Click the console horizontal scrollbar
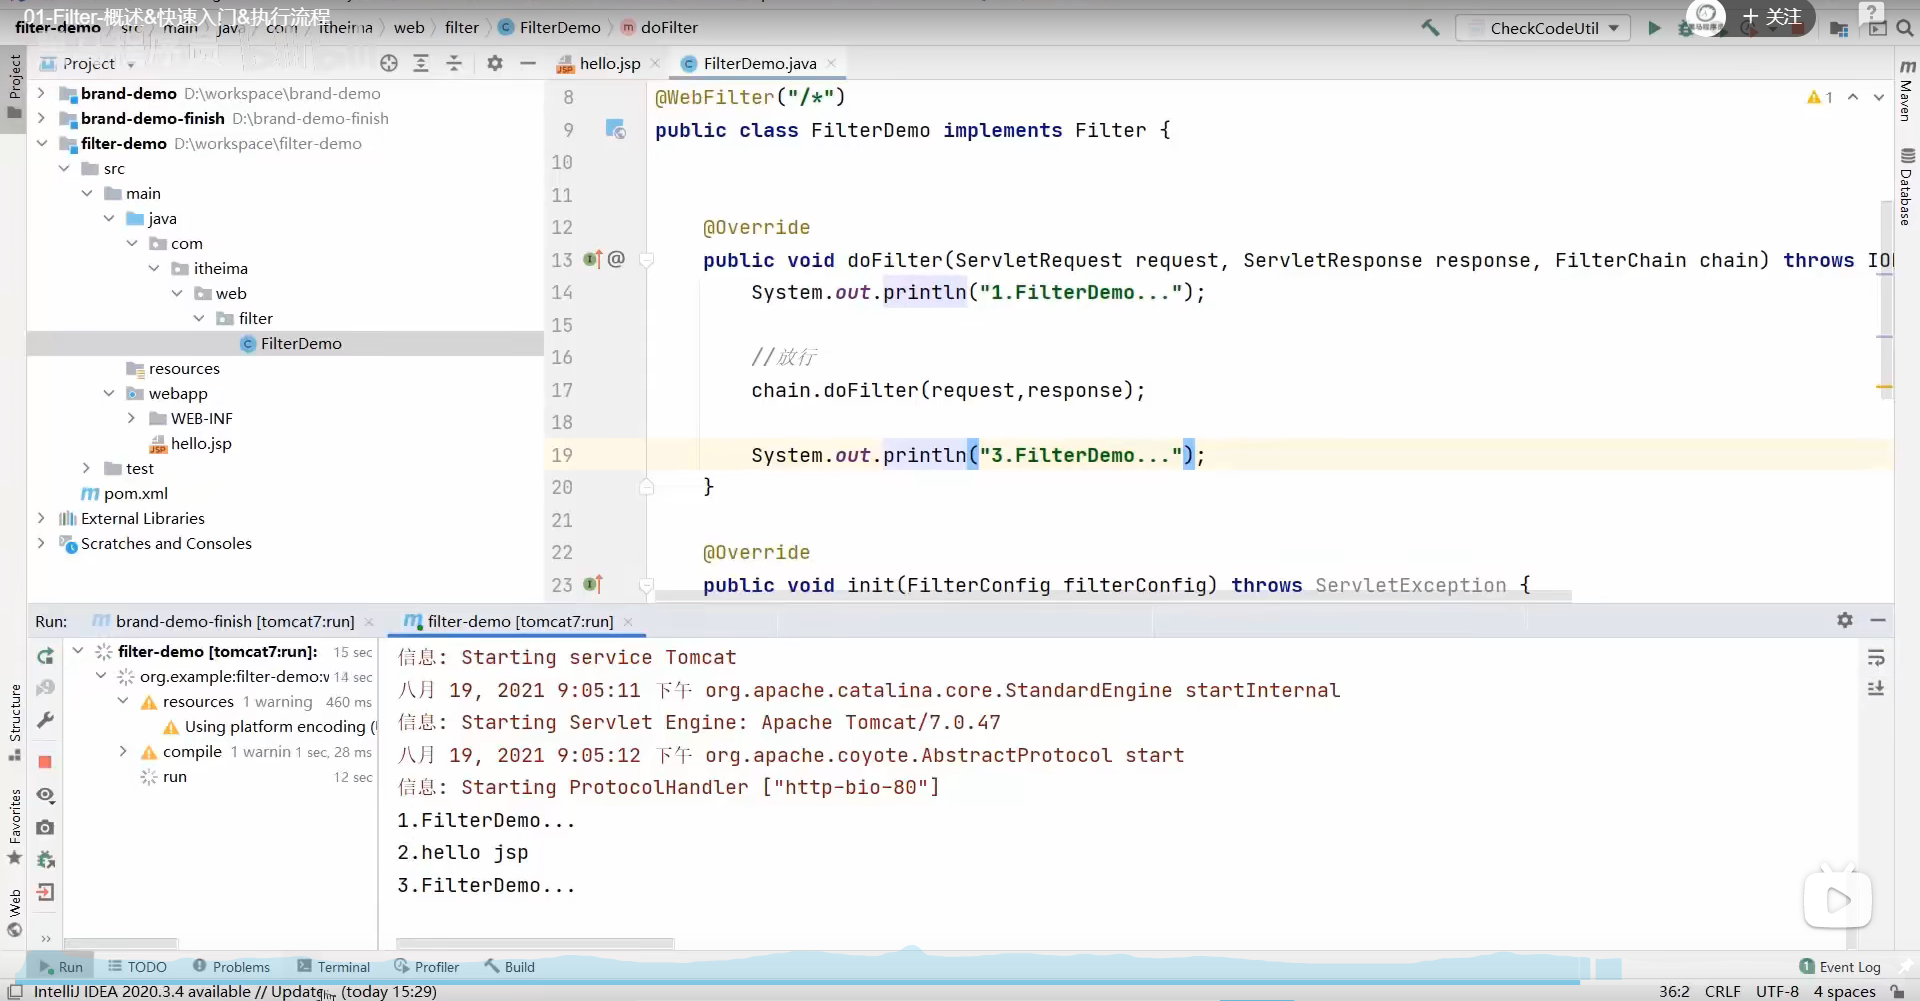 (x=535, y=943)
